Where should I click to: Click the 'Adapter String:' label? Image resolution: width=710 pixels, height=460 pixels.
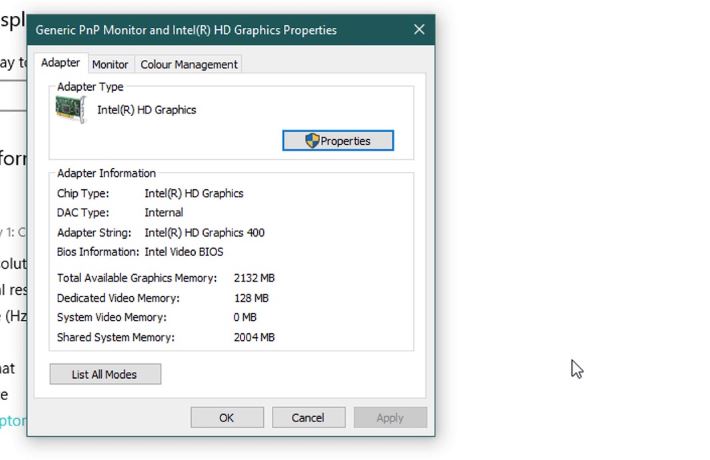94,233
